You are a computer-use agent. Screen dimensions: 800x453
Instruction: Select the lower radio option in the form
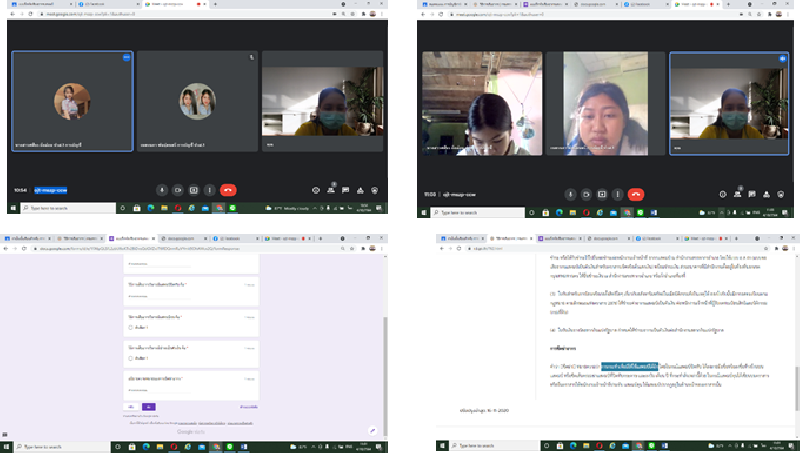point(131,358)
